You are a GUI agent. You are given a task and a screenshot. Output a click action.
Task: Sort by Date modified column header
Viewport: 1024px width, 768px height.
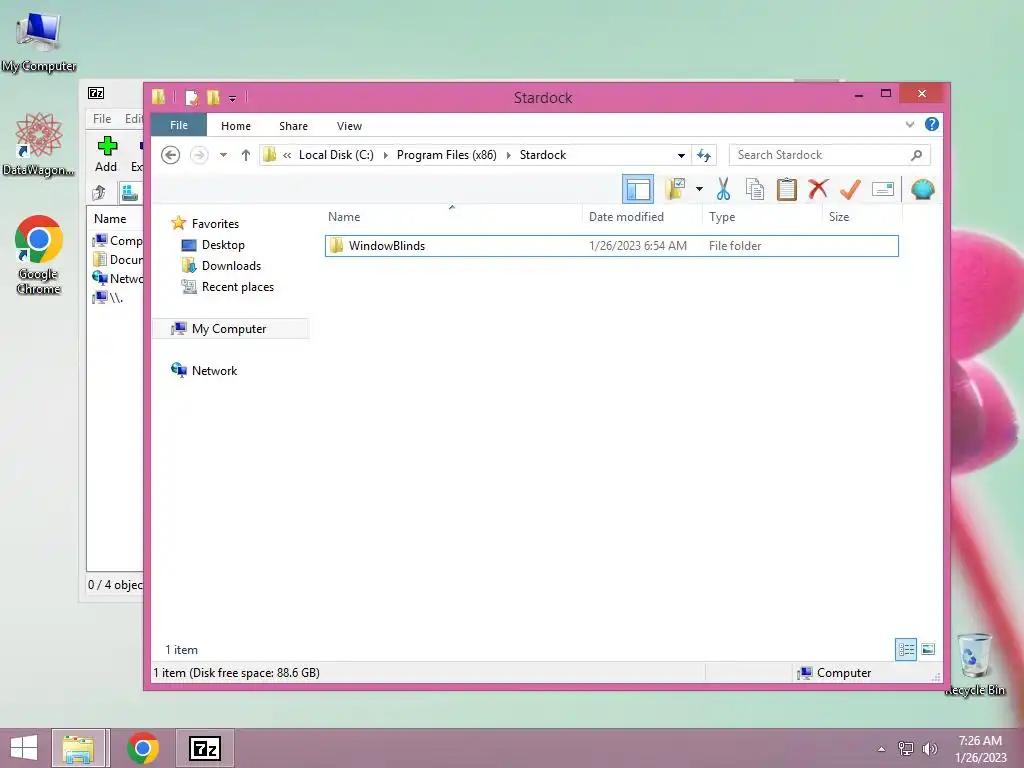tap(626, 217)
